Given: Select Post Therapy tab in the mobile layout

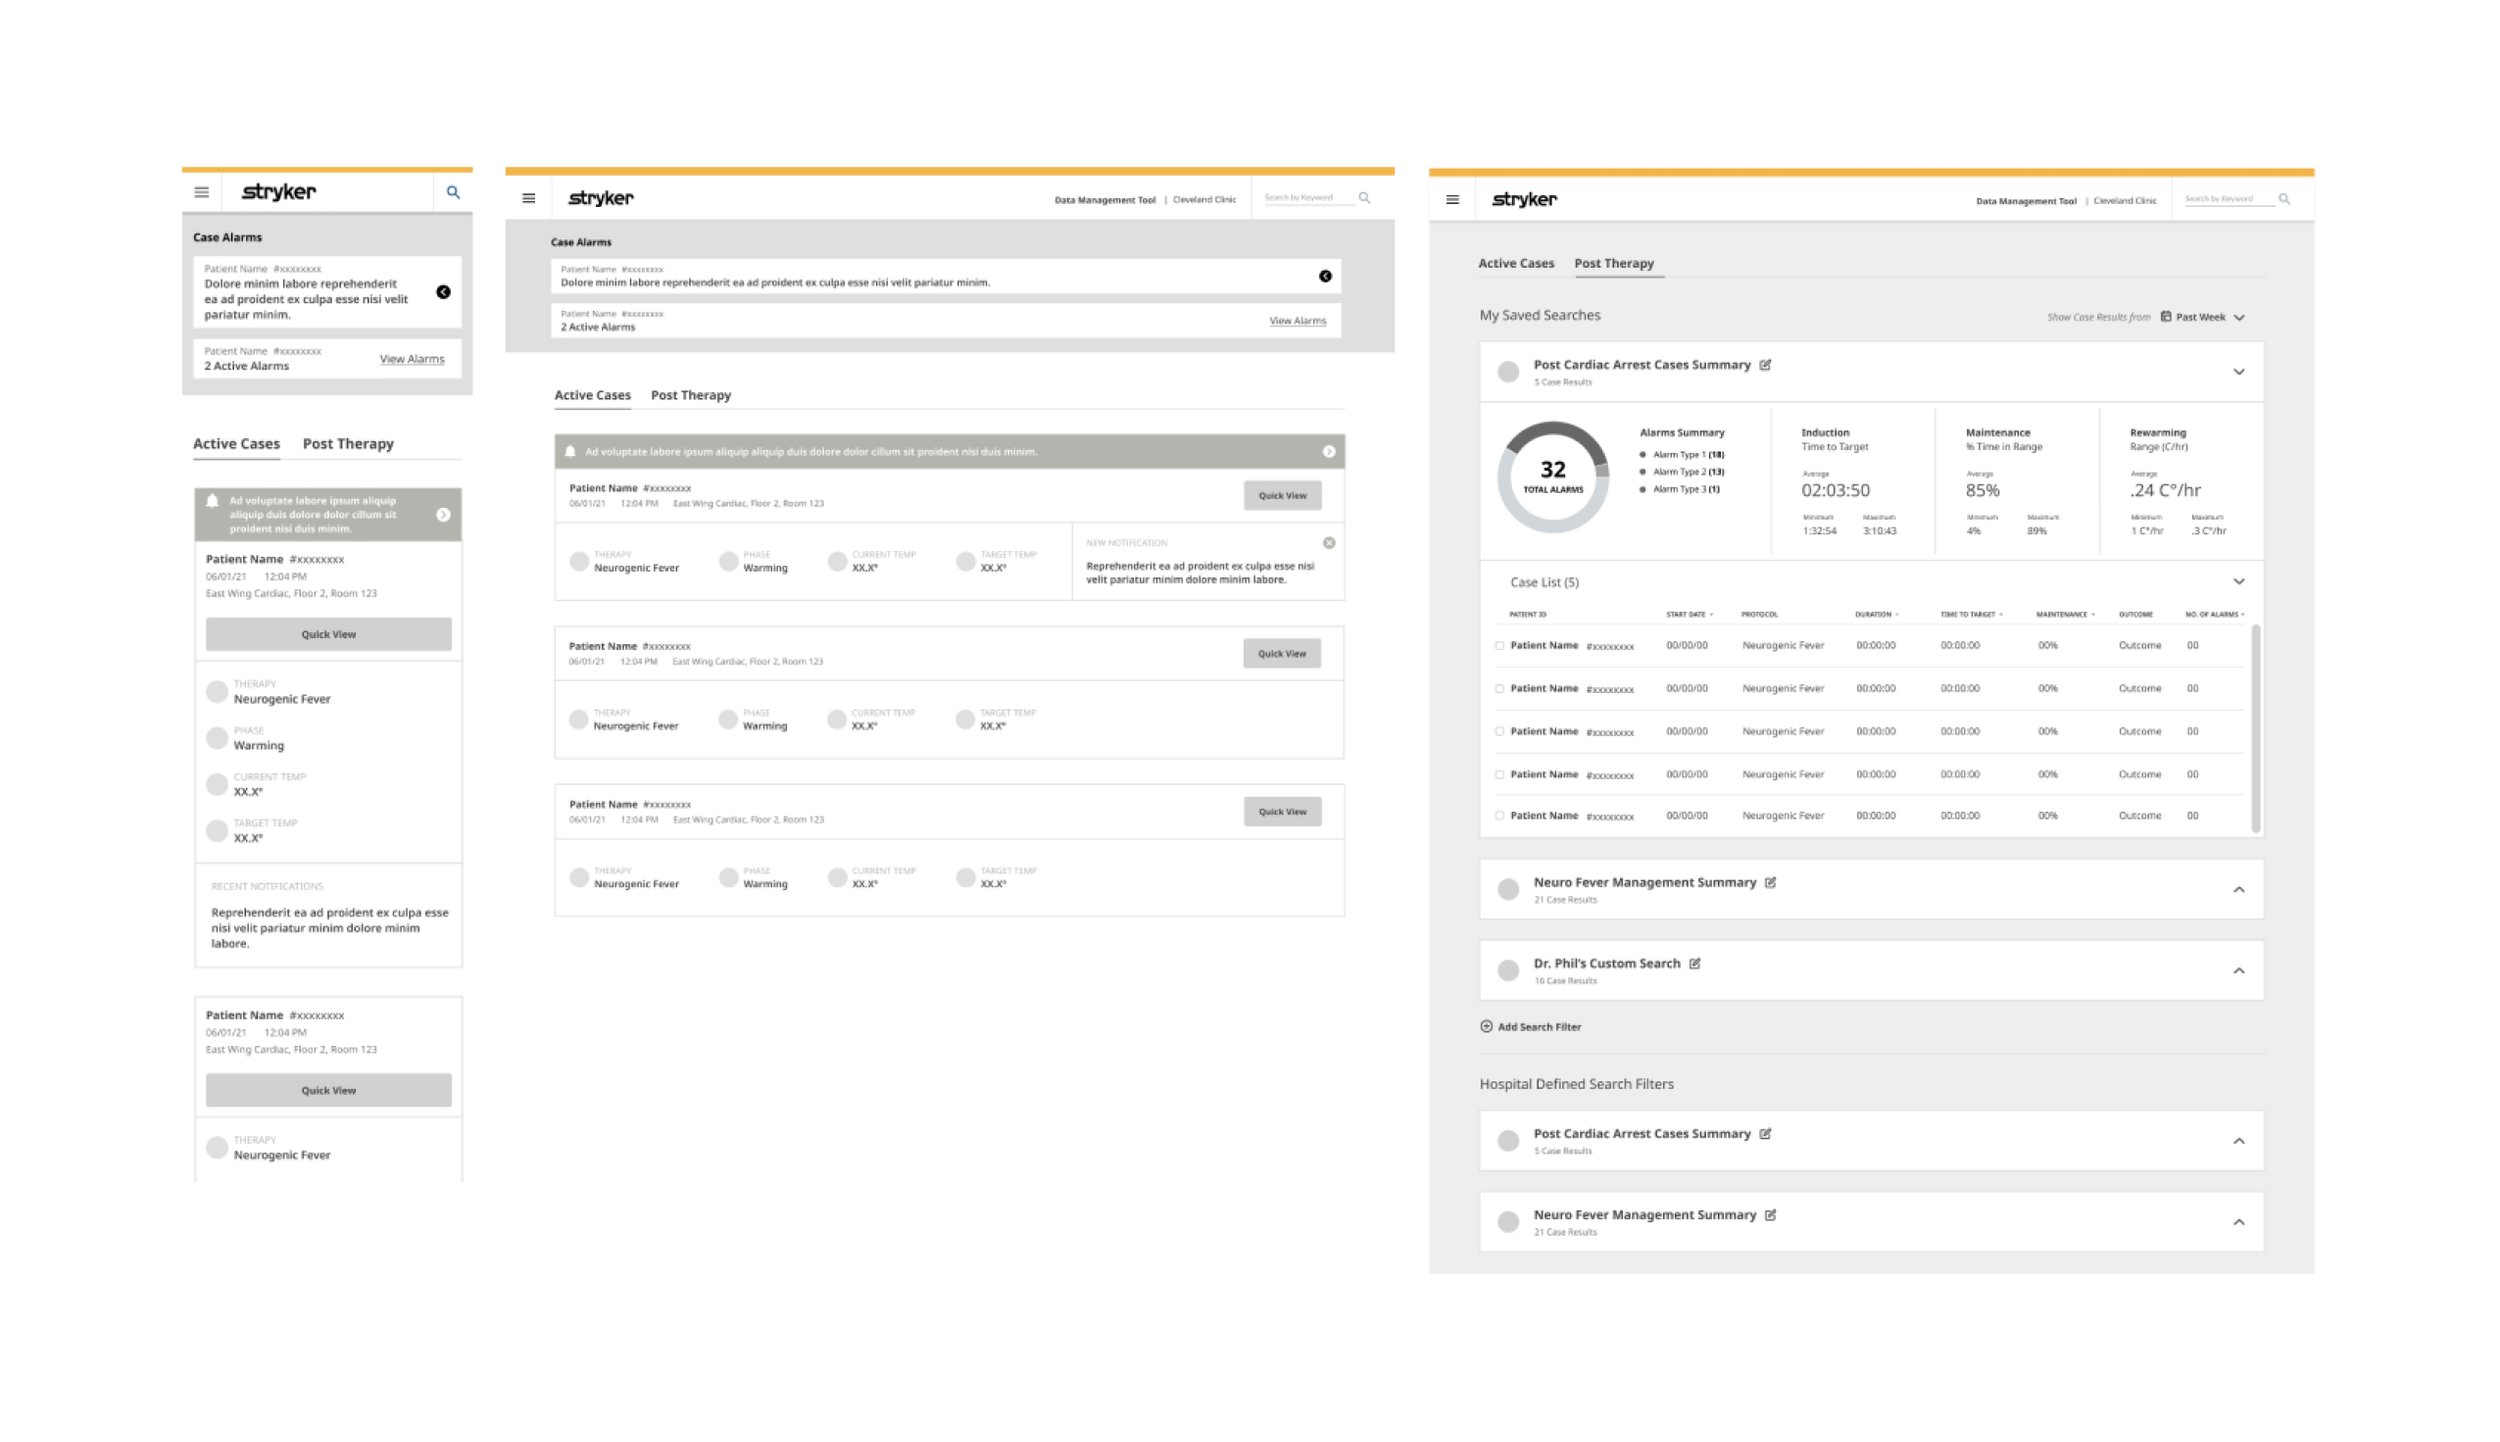Looking at the screenshot, I should click(348, 443).
